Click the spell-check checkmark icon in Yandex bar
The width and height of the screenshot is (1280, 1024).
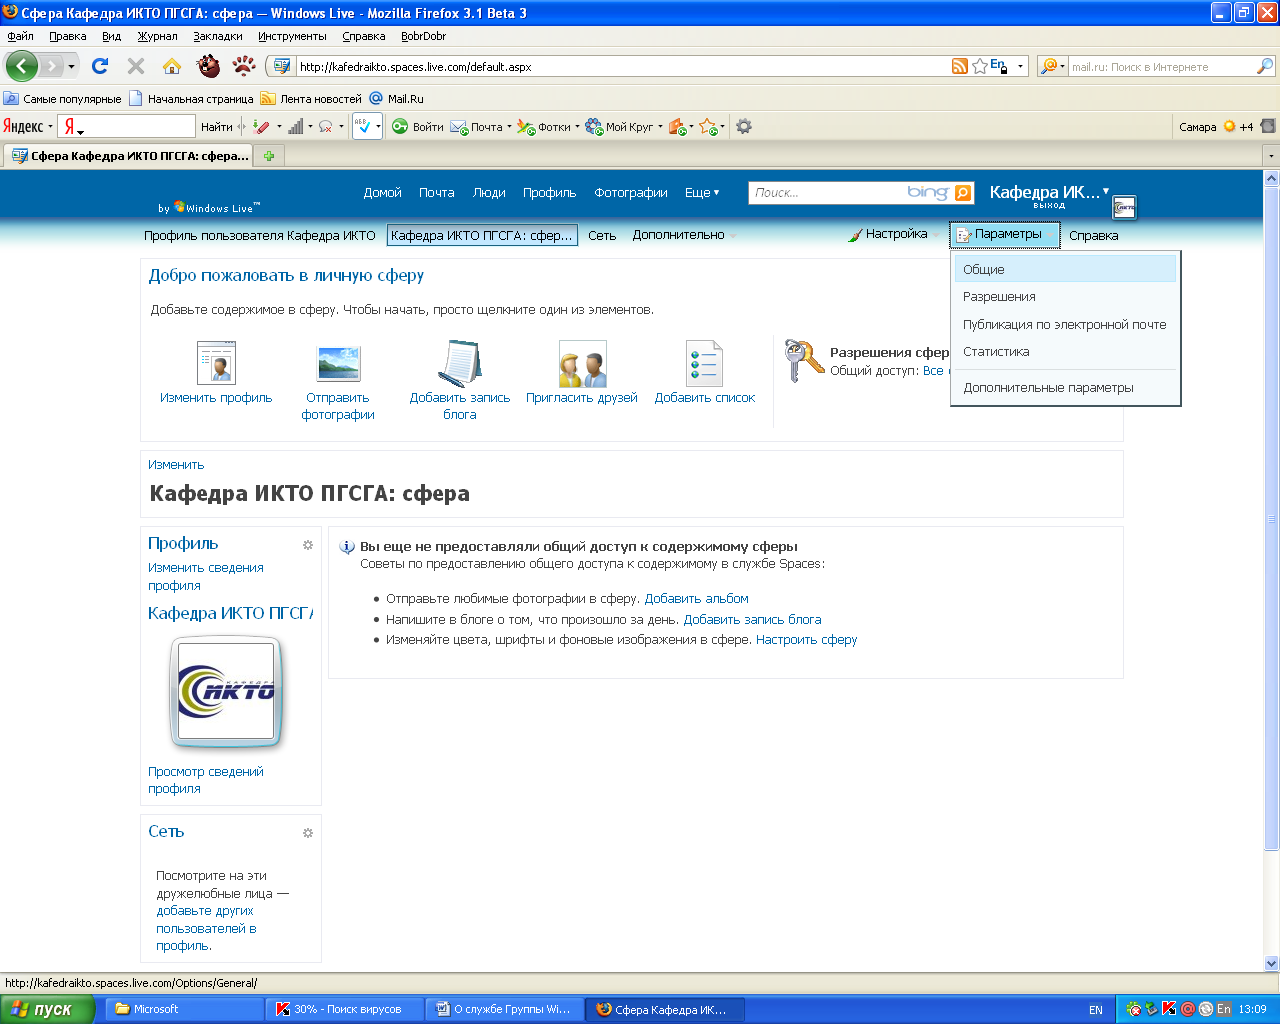[x=362, y=126]
